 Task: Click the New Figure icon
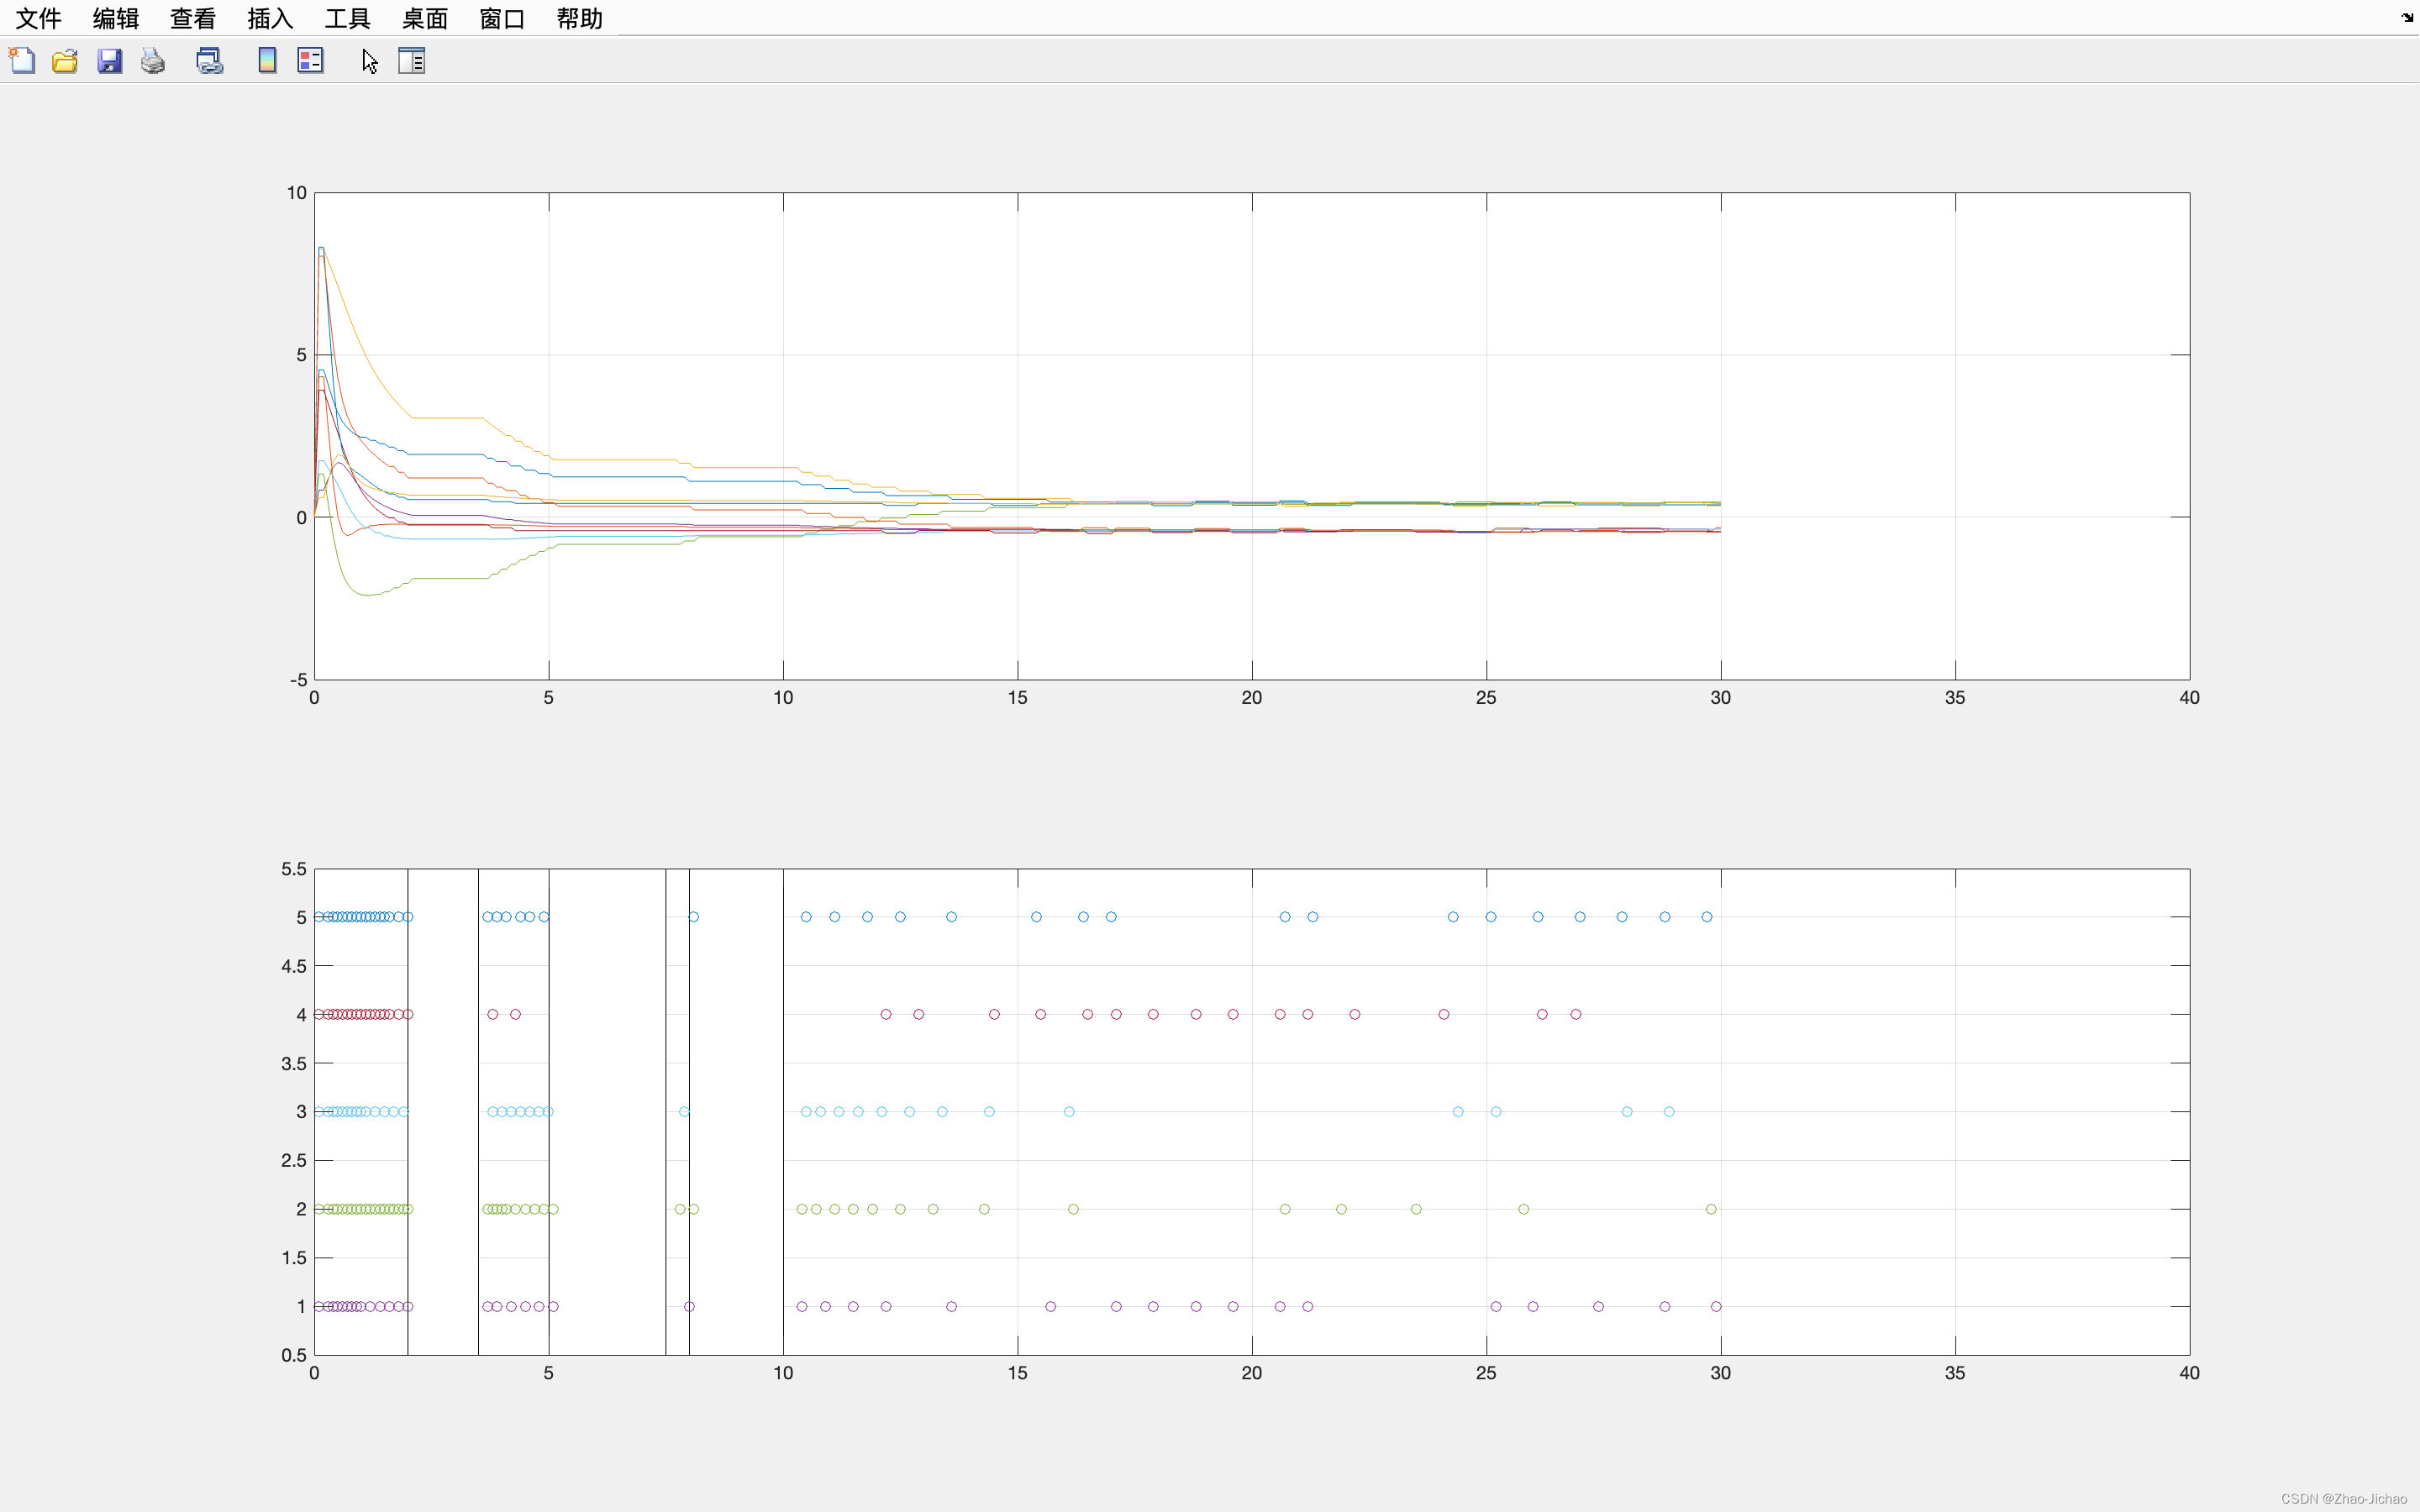(x=22, y=61)
